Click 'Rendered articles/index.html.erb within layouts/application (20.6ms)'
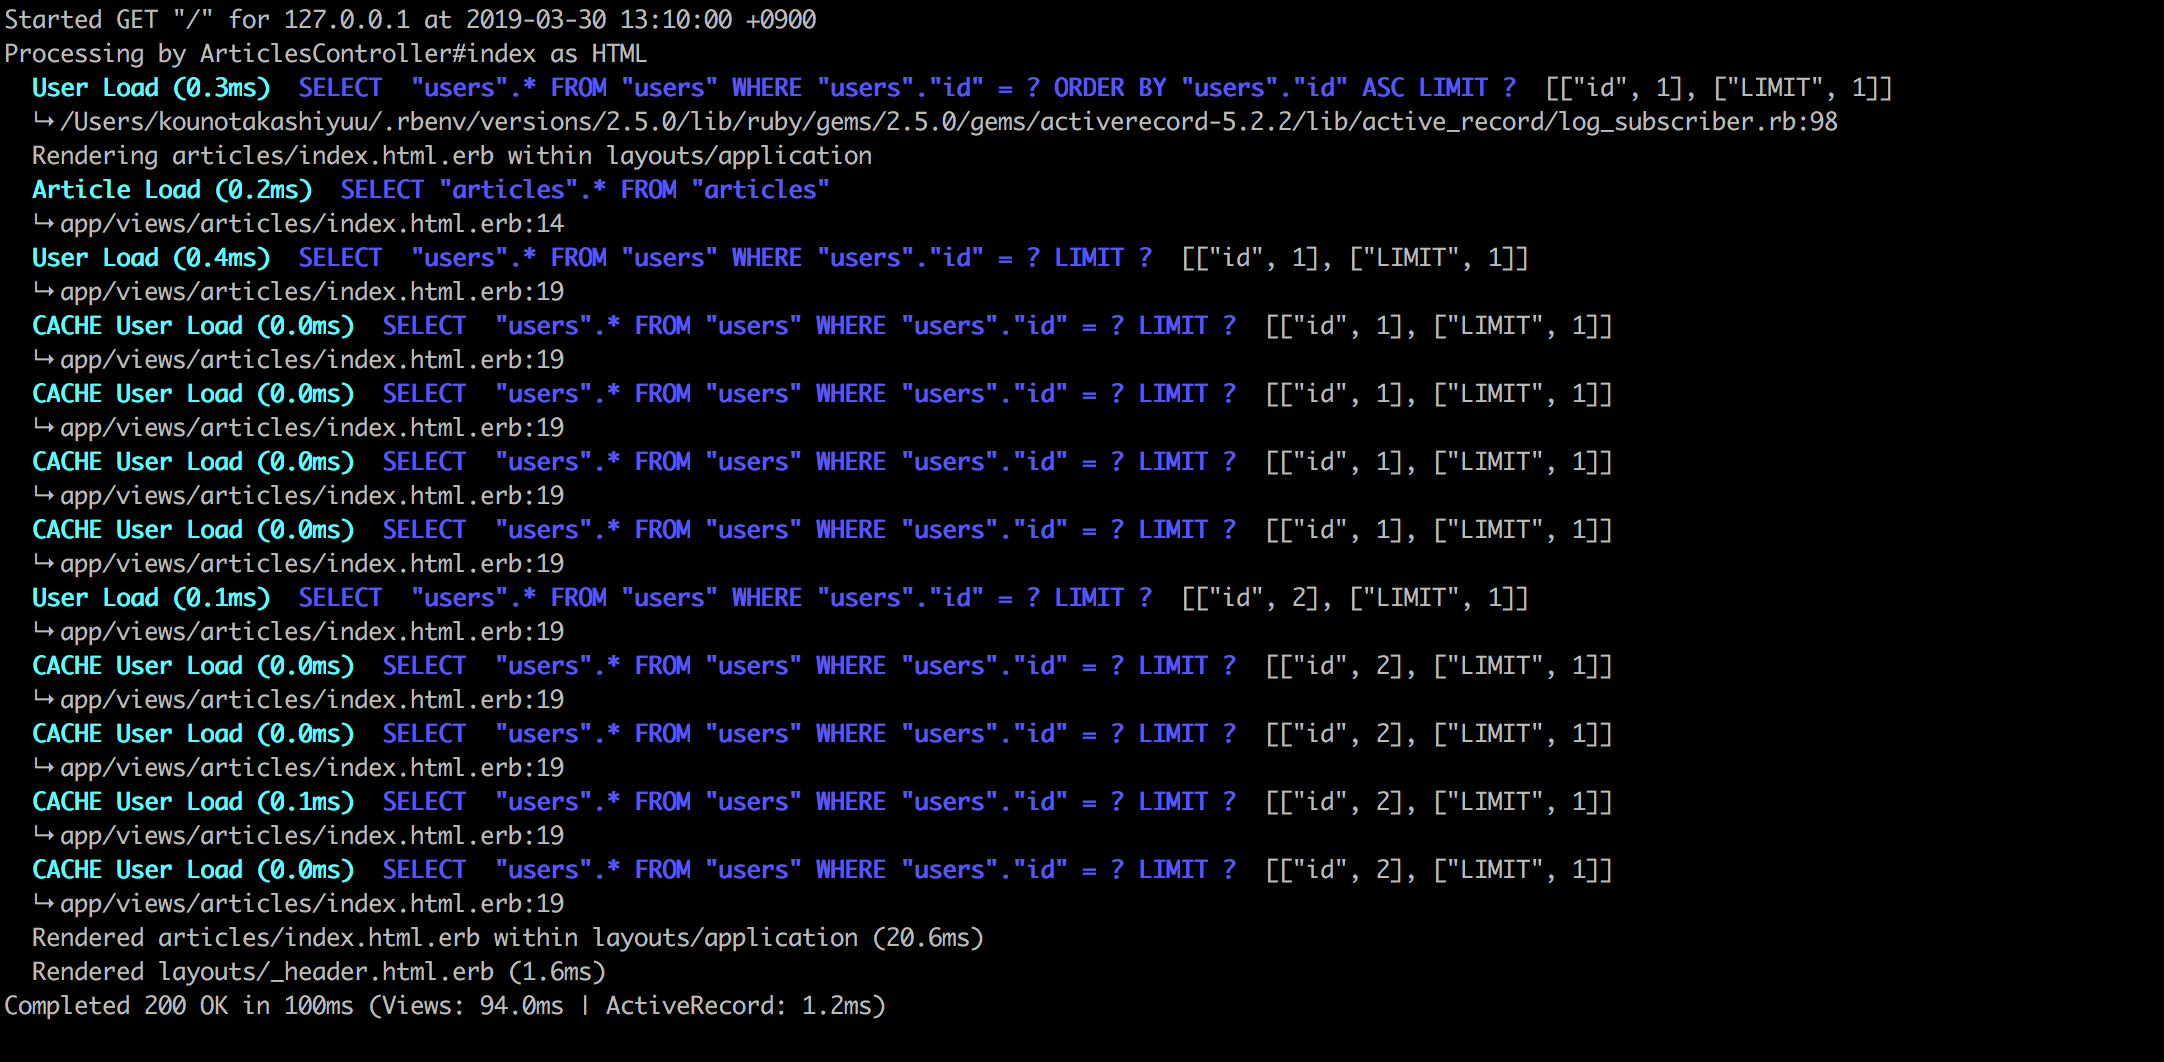 point(508,938)
